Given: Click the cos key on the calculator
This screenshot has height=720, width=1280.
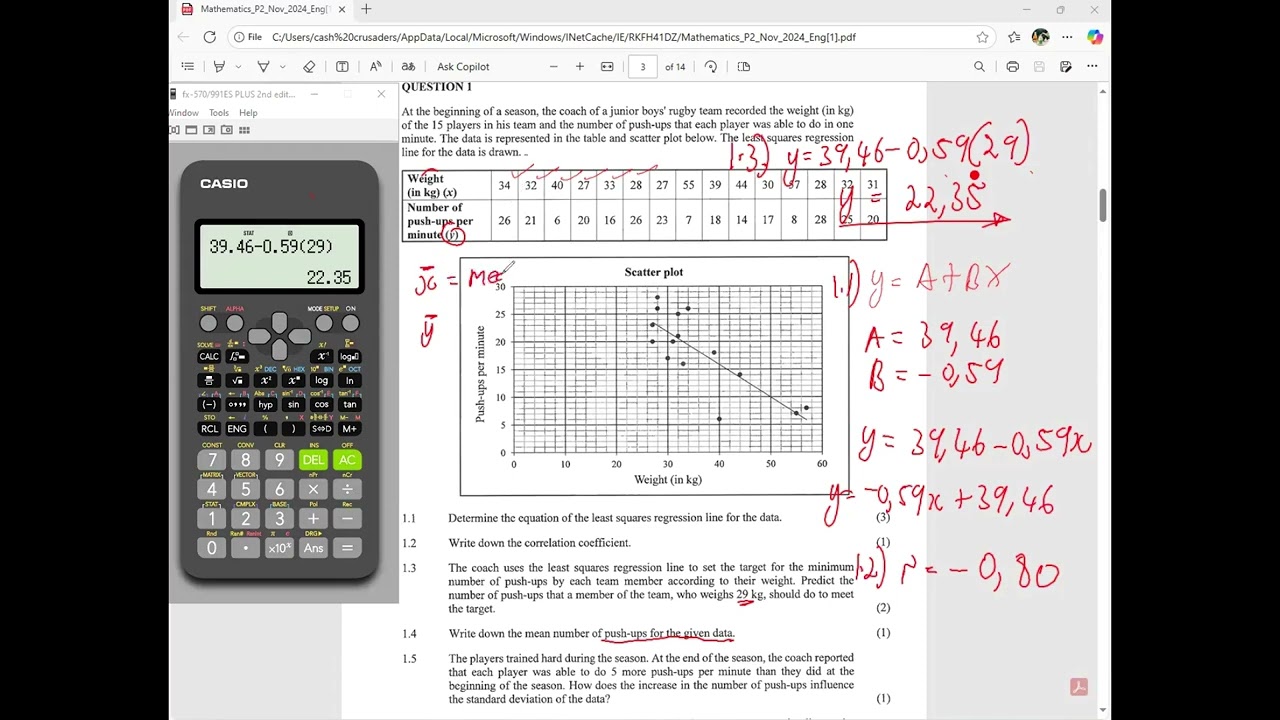Looking at the screenshot, I should pos(321,405).
